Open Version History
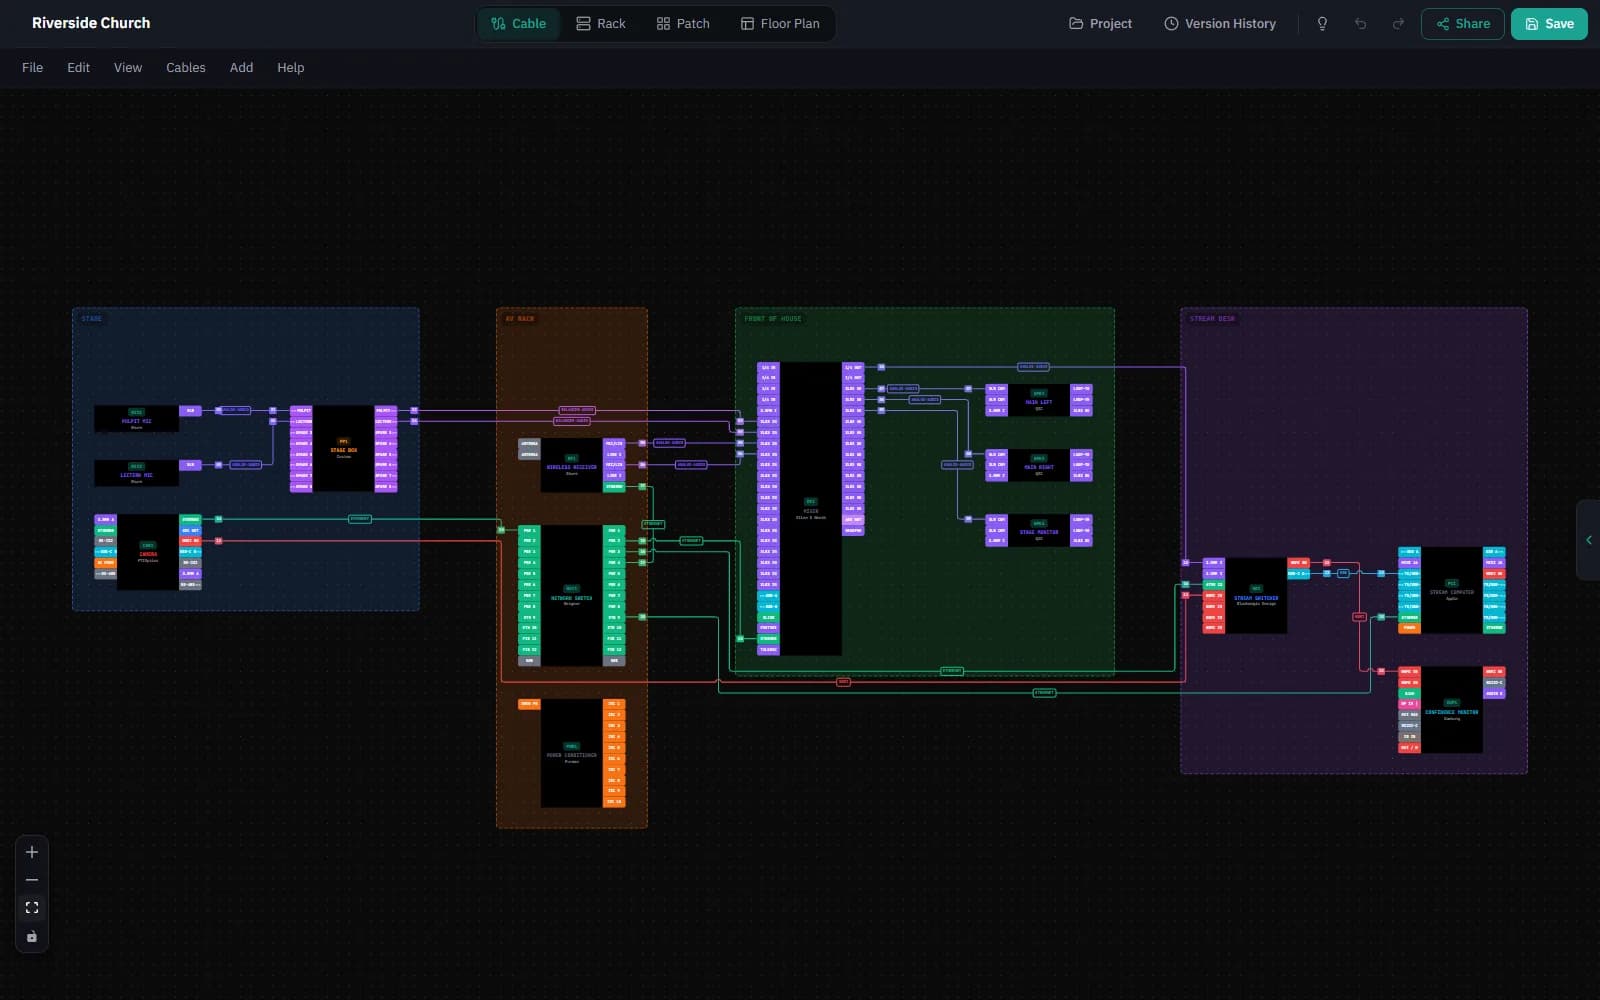The height and width of the screenshot is (1000, 1600). (x=1220, y=24)
